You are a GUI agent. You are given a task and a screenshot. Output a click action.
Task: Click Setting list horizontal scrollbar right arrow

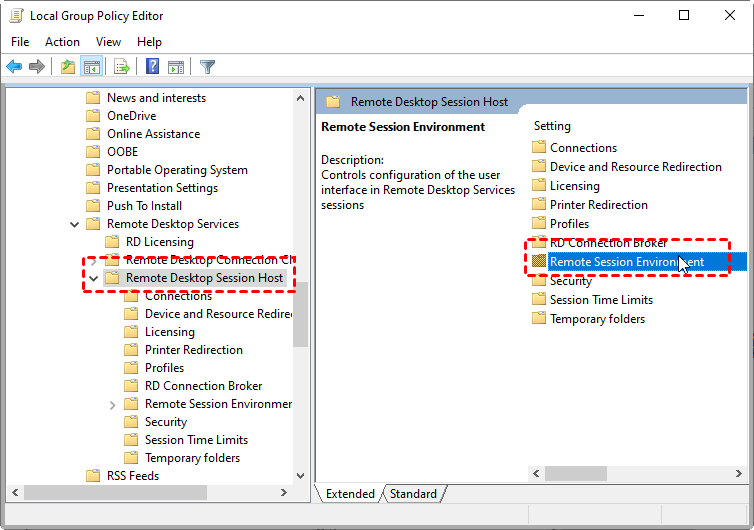coord(739,474)
